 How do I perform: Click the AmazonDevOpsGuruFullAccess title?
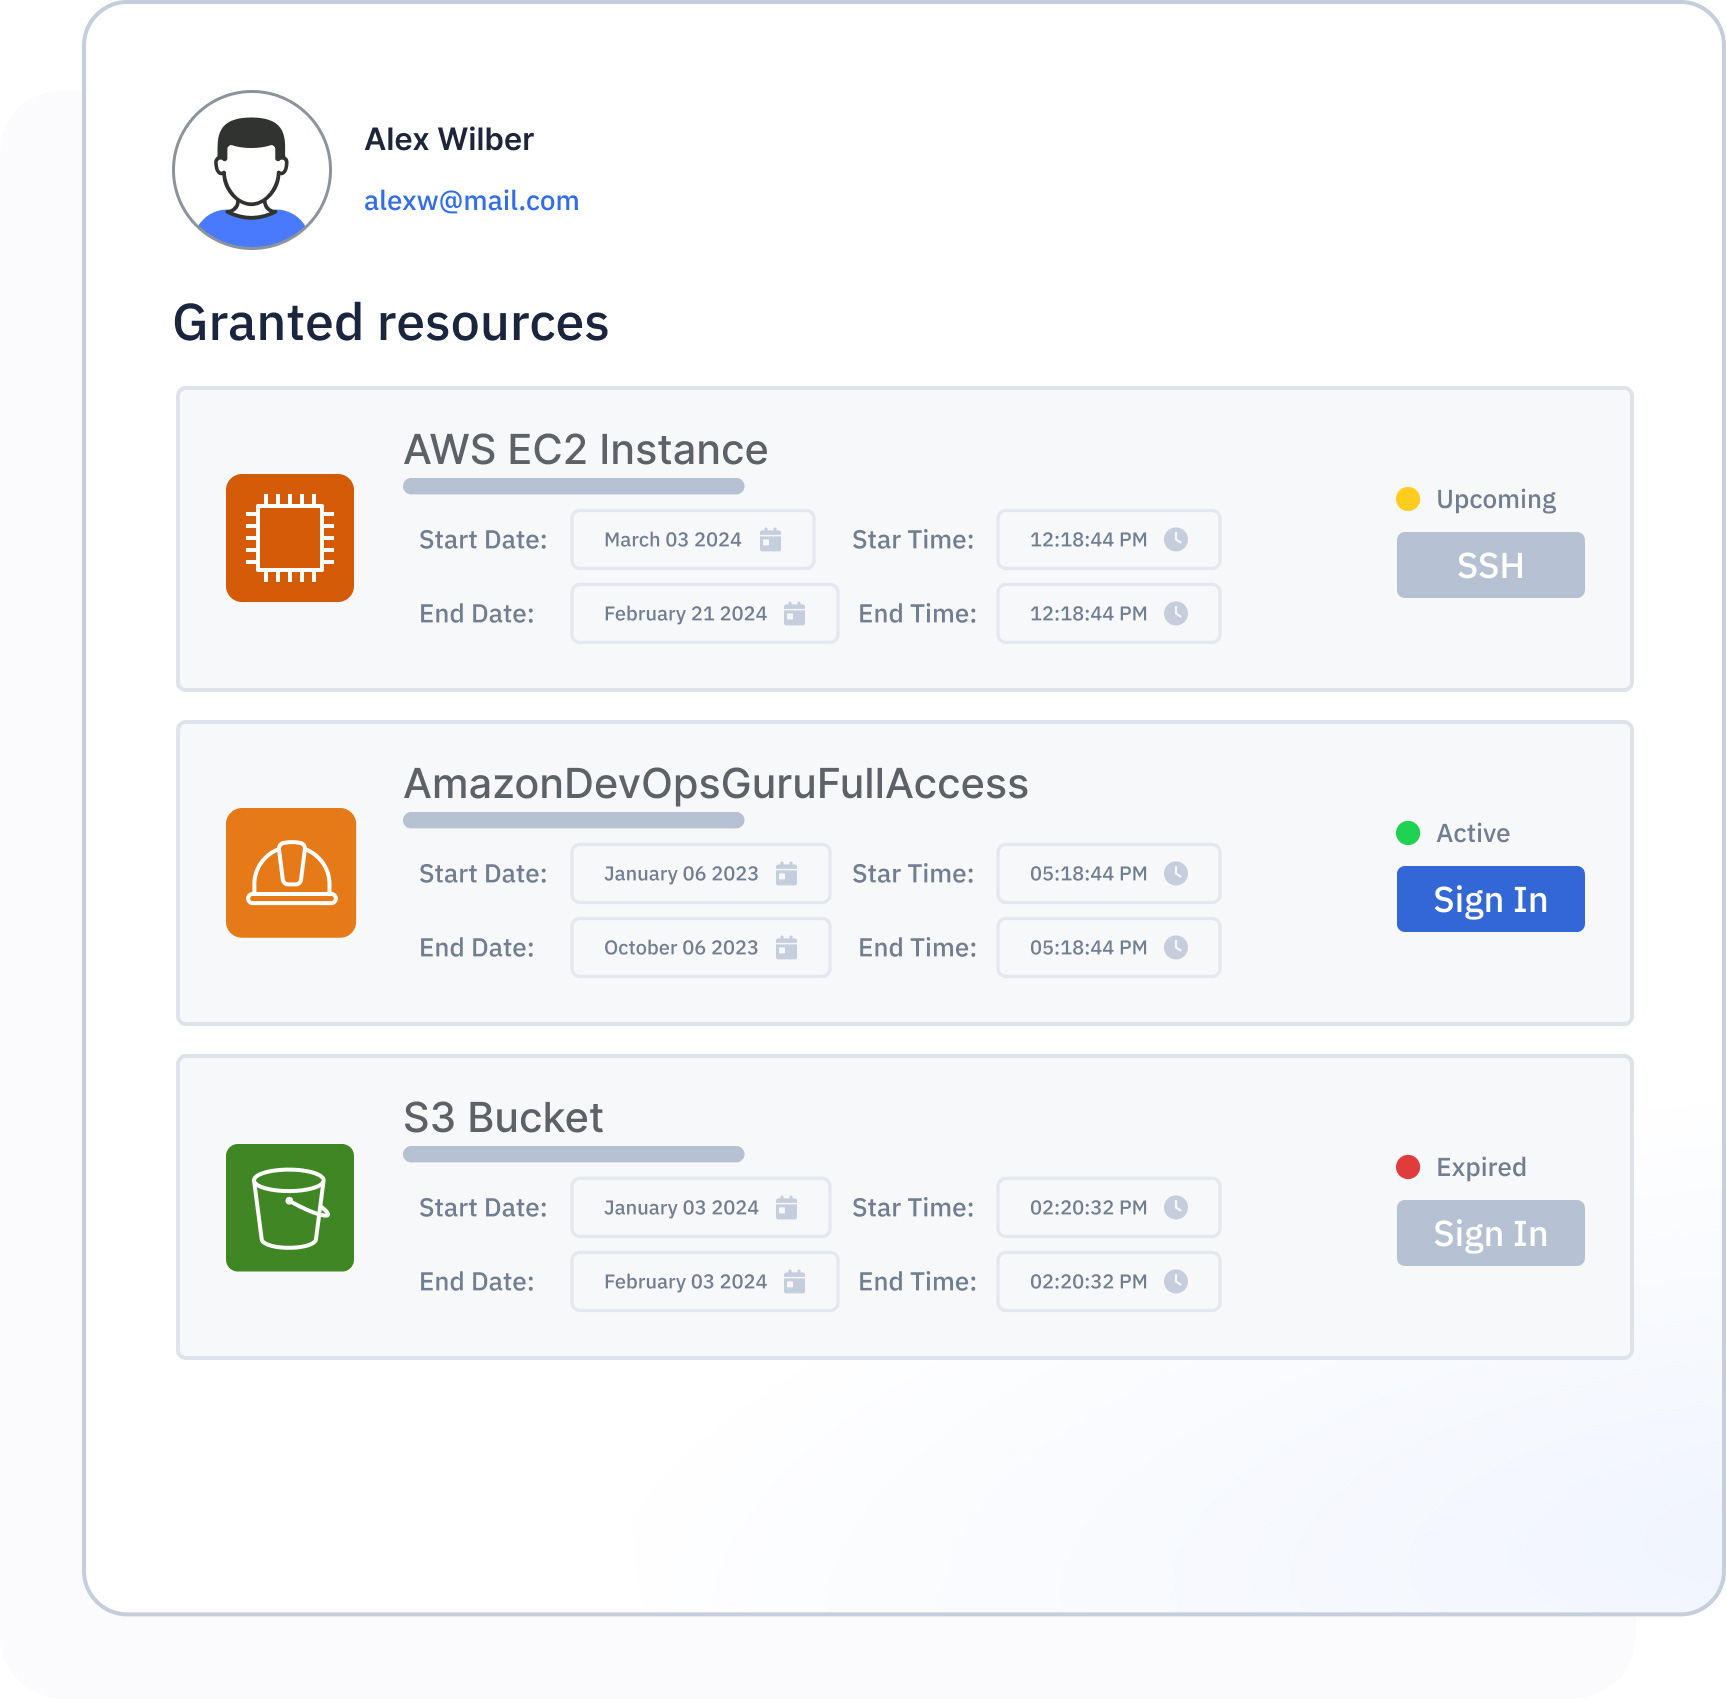pos(716,785)
